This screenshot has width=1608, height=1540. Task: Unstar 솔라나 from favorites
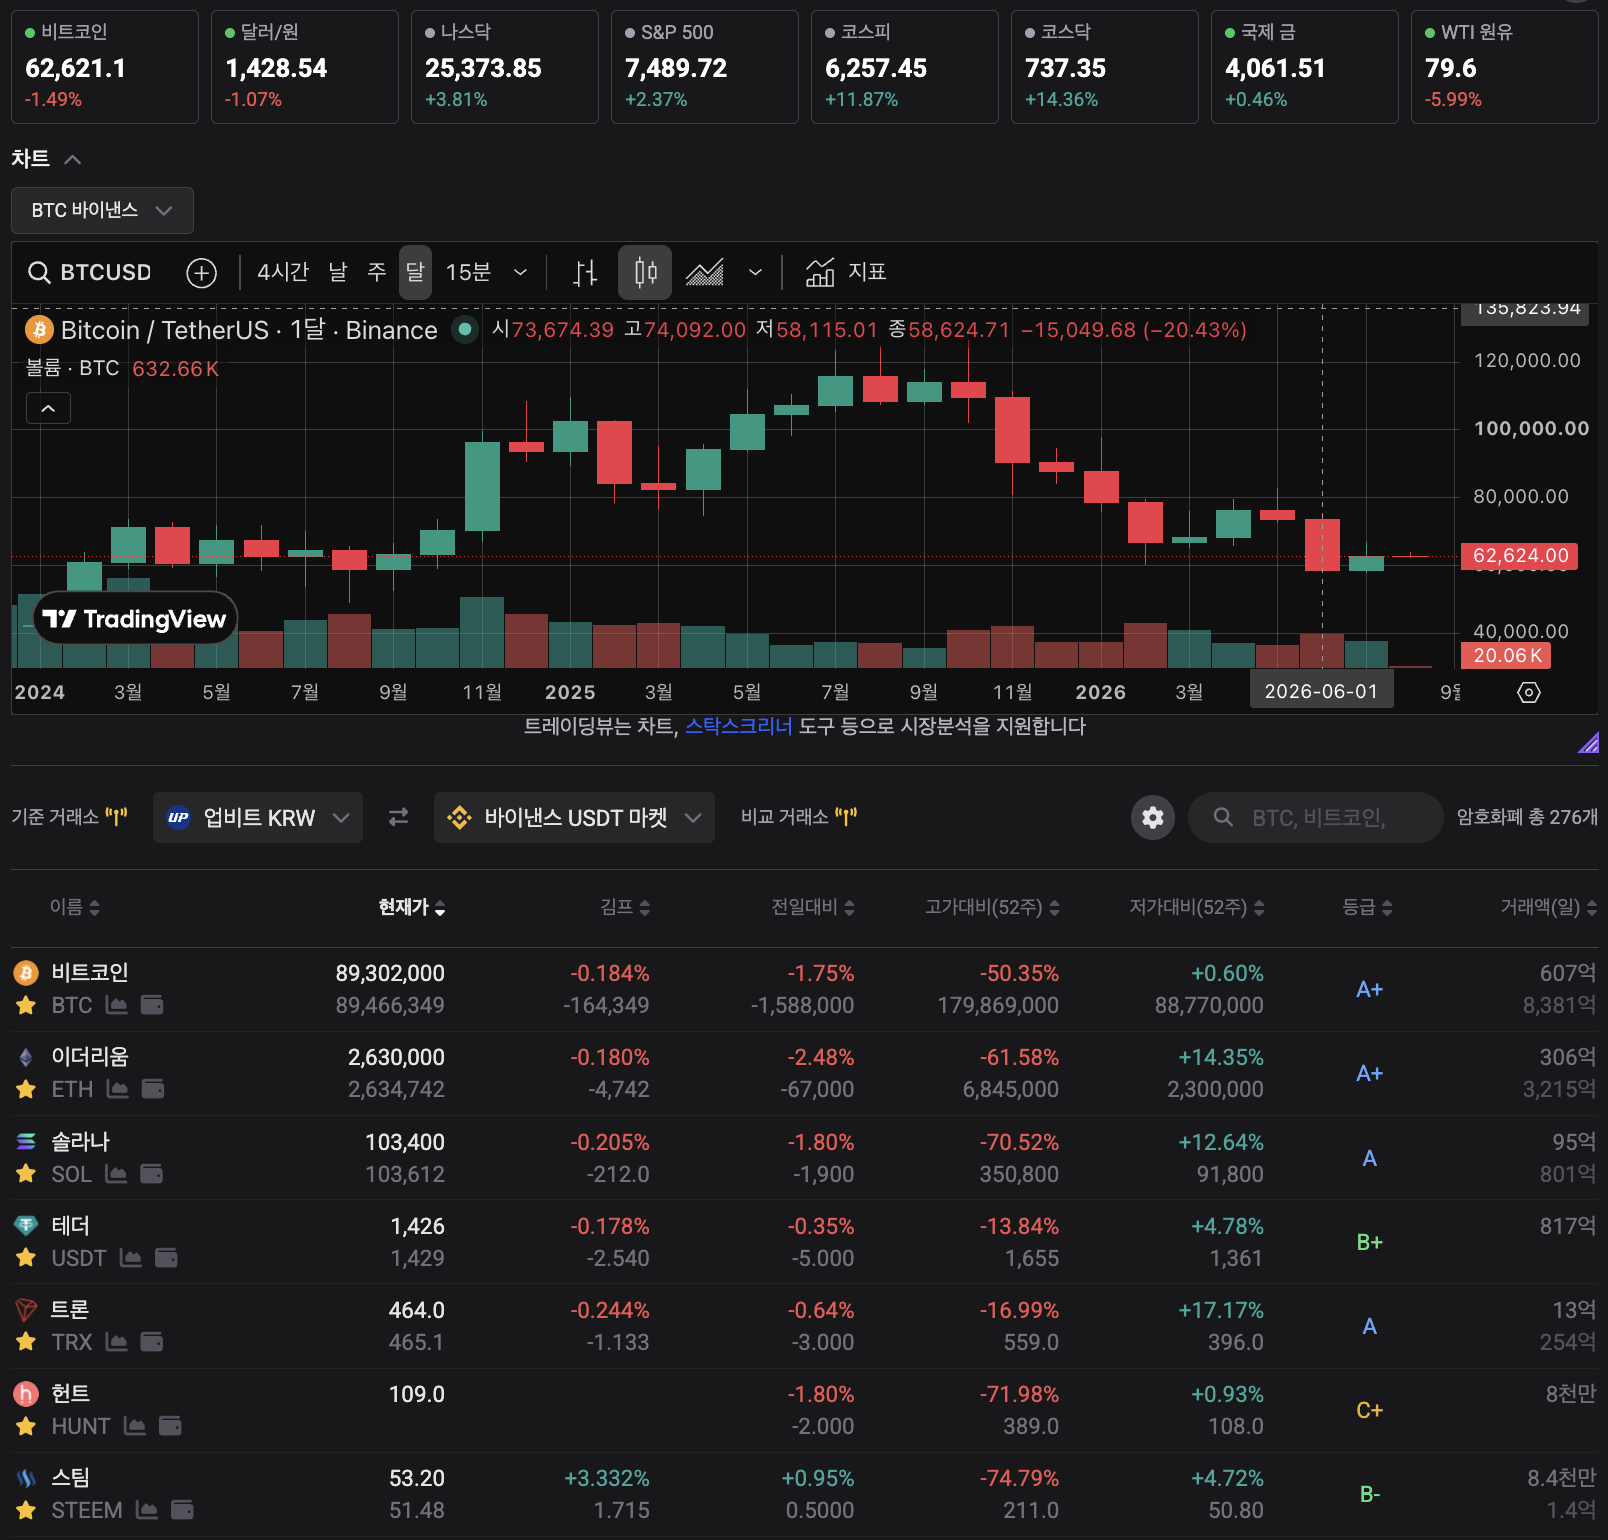[x=26, y=1173]
